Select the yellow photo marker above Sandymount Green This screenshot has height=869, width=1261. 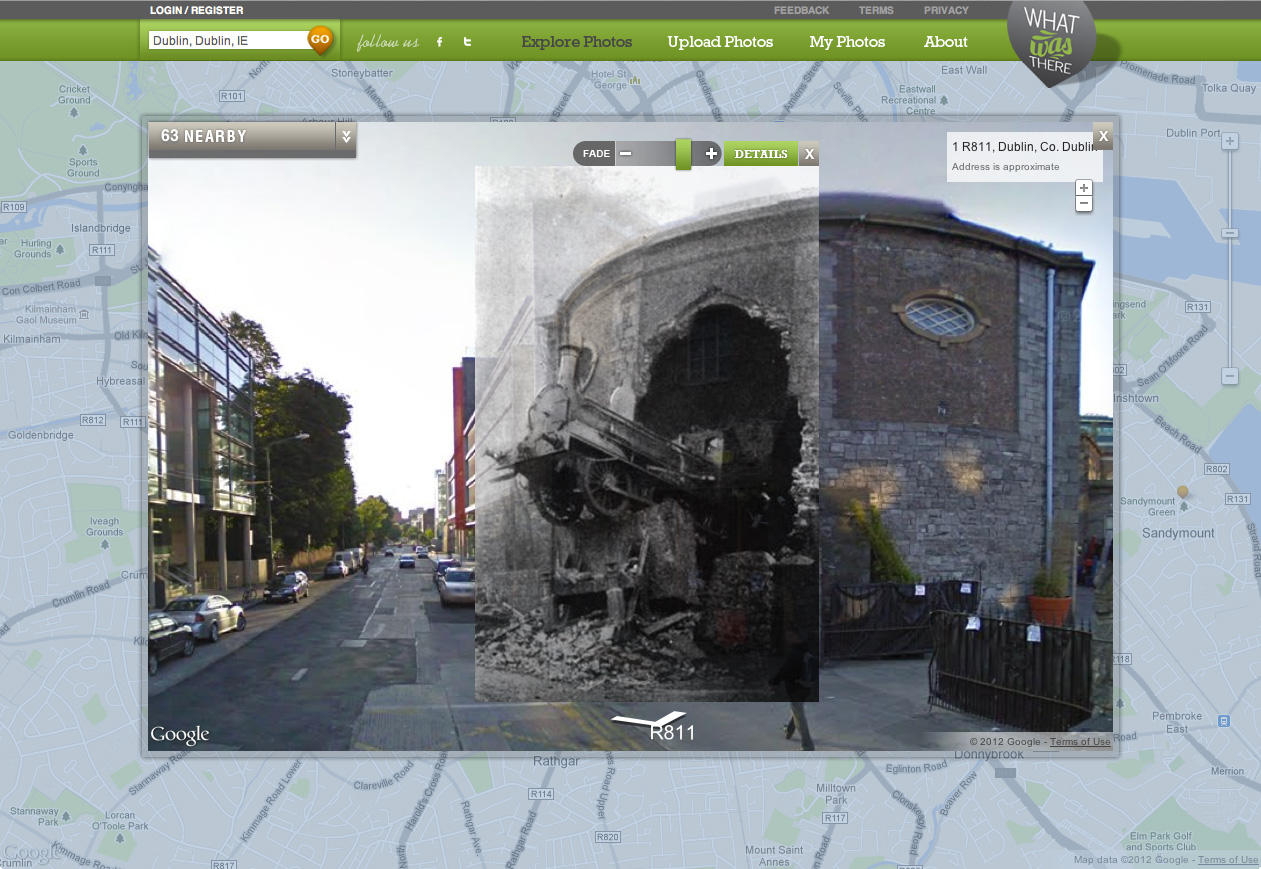coord(1183,492)
